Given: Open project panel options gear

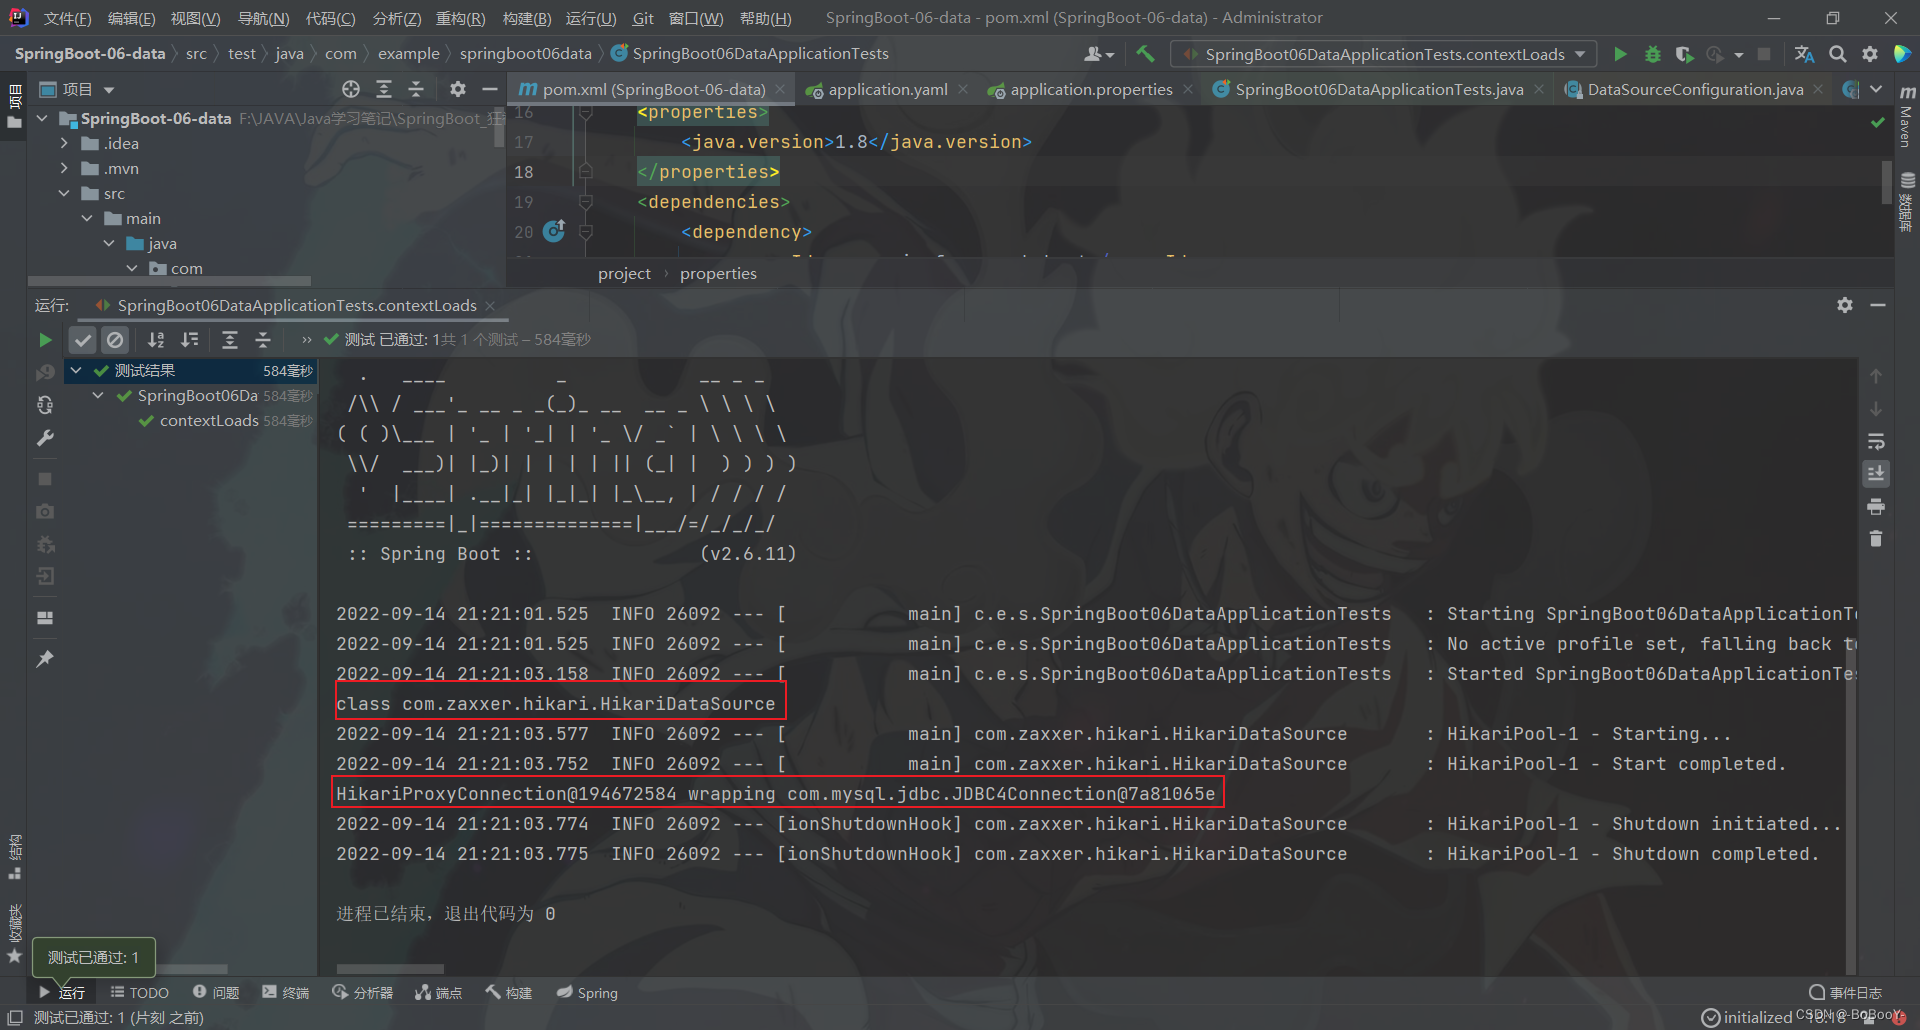Looking at the screenshot, I should point(458,89).
